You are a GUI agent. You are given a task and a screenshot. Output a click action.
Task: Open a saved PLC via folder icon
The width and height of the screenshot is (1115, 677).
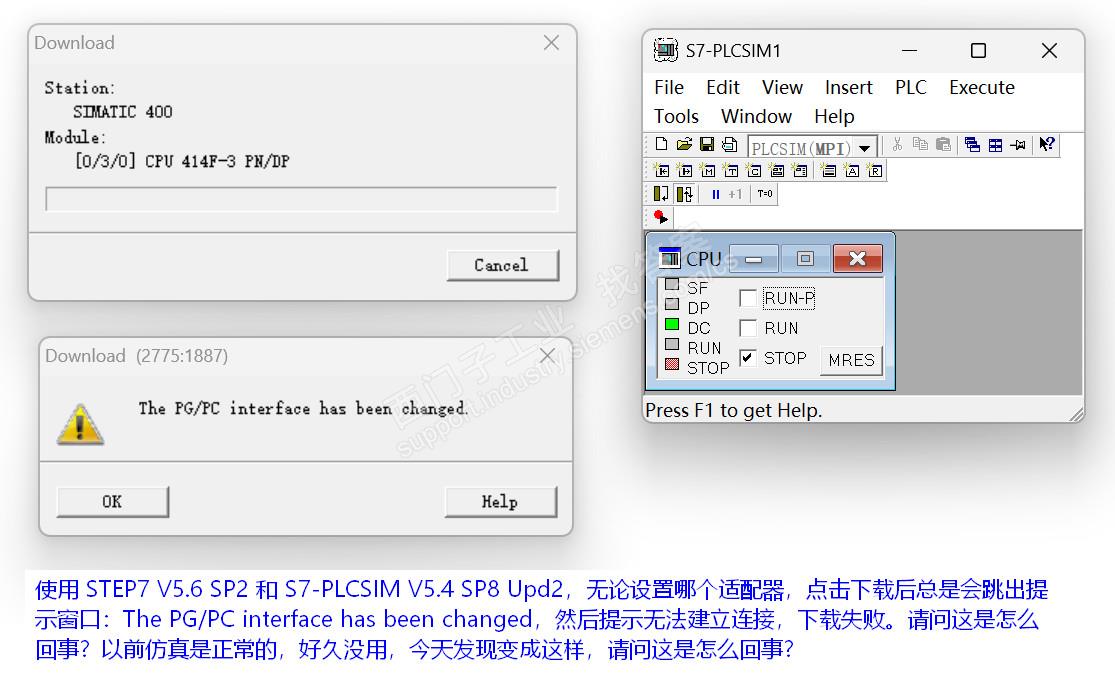point(684,144)
